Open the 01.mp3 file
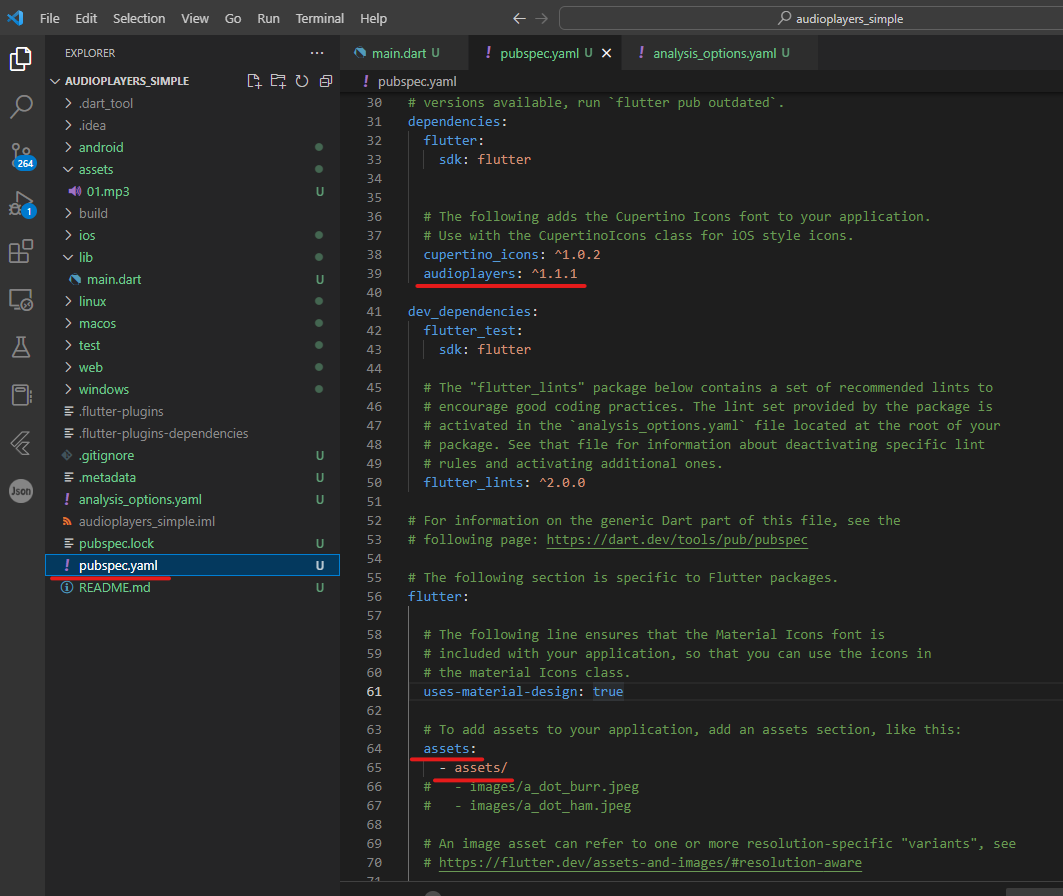The width and height of the screenshot is (1063, 896). click(193, 191)
